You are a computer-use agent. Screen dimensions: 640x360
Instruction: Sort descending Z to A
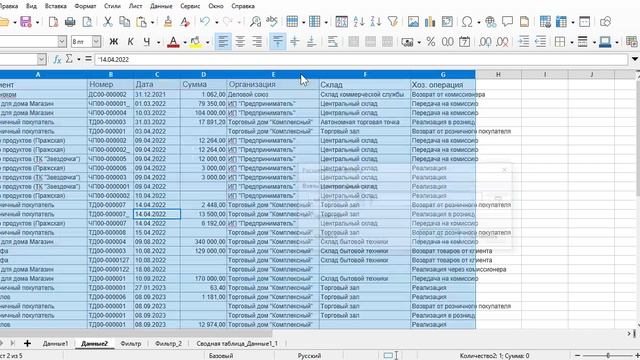376,22
